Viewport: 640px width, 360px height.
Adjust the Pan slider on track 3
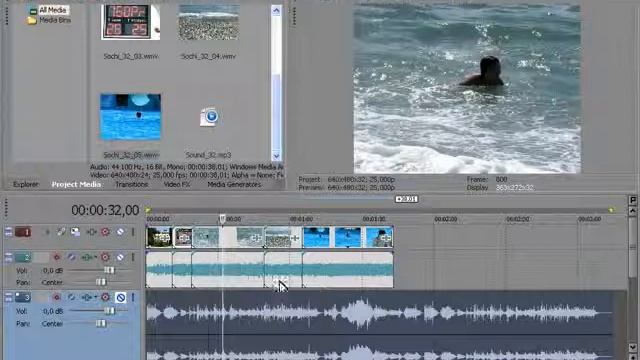100,323
